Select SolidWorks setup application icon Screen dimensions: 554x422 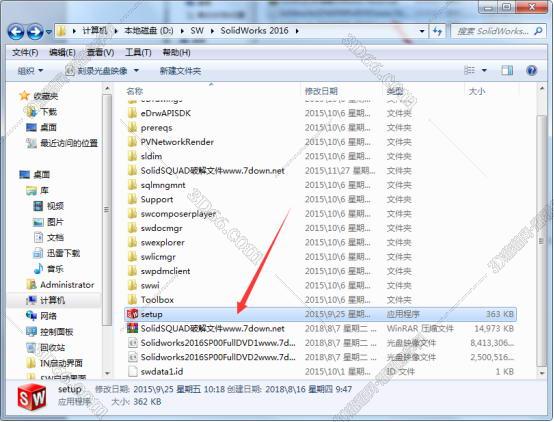132,314
